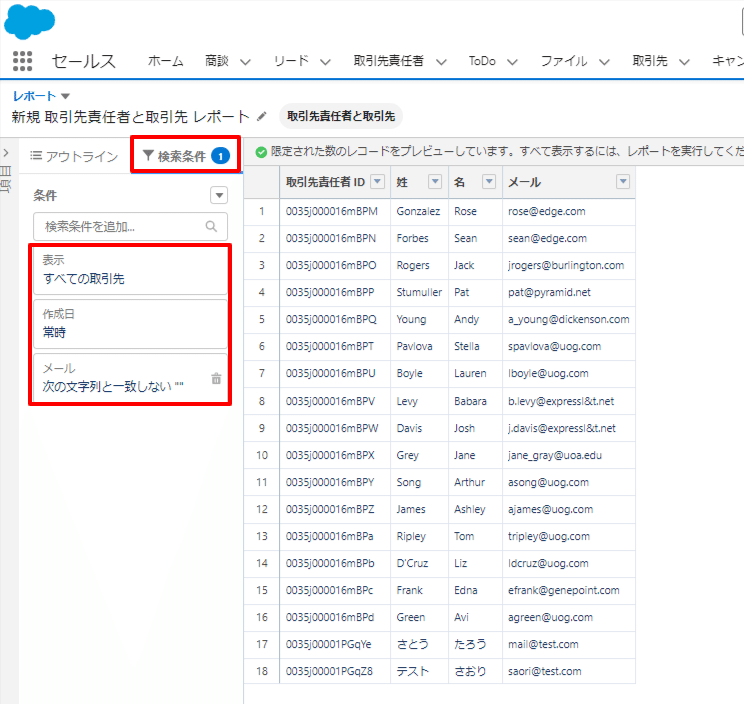Go to 取引先 navigation tab
744x704 pixels.
click(x=650, y=61)
